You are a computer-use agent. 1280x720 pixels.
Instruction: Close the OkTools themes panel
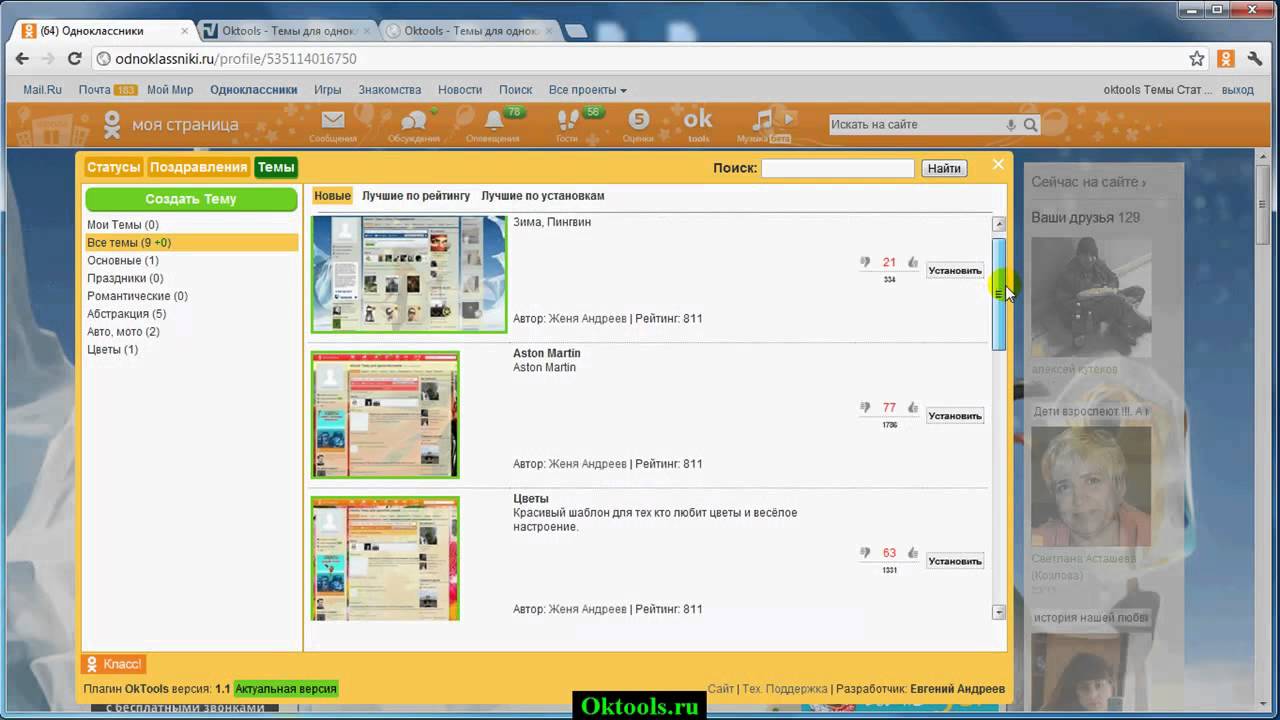coord(998,165)
